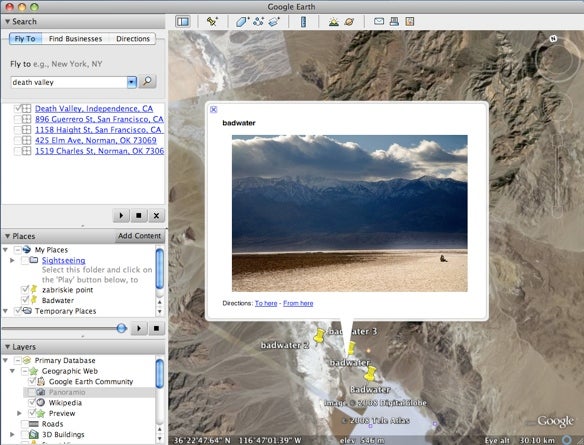The width and height of the screenshot is (584, 445).
Task: Uncheck the zabriskie point checkbox
Action: point(25,289)
